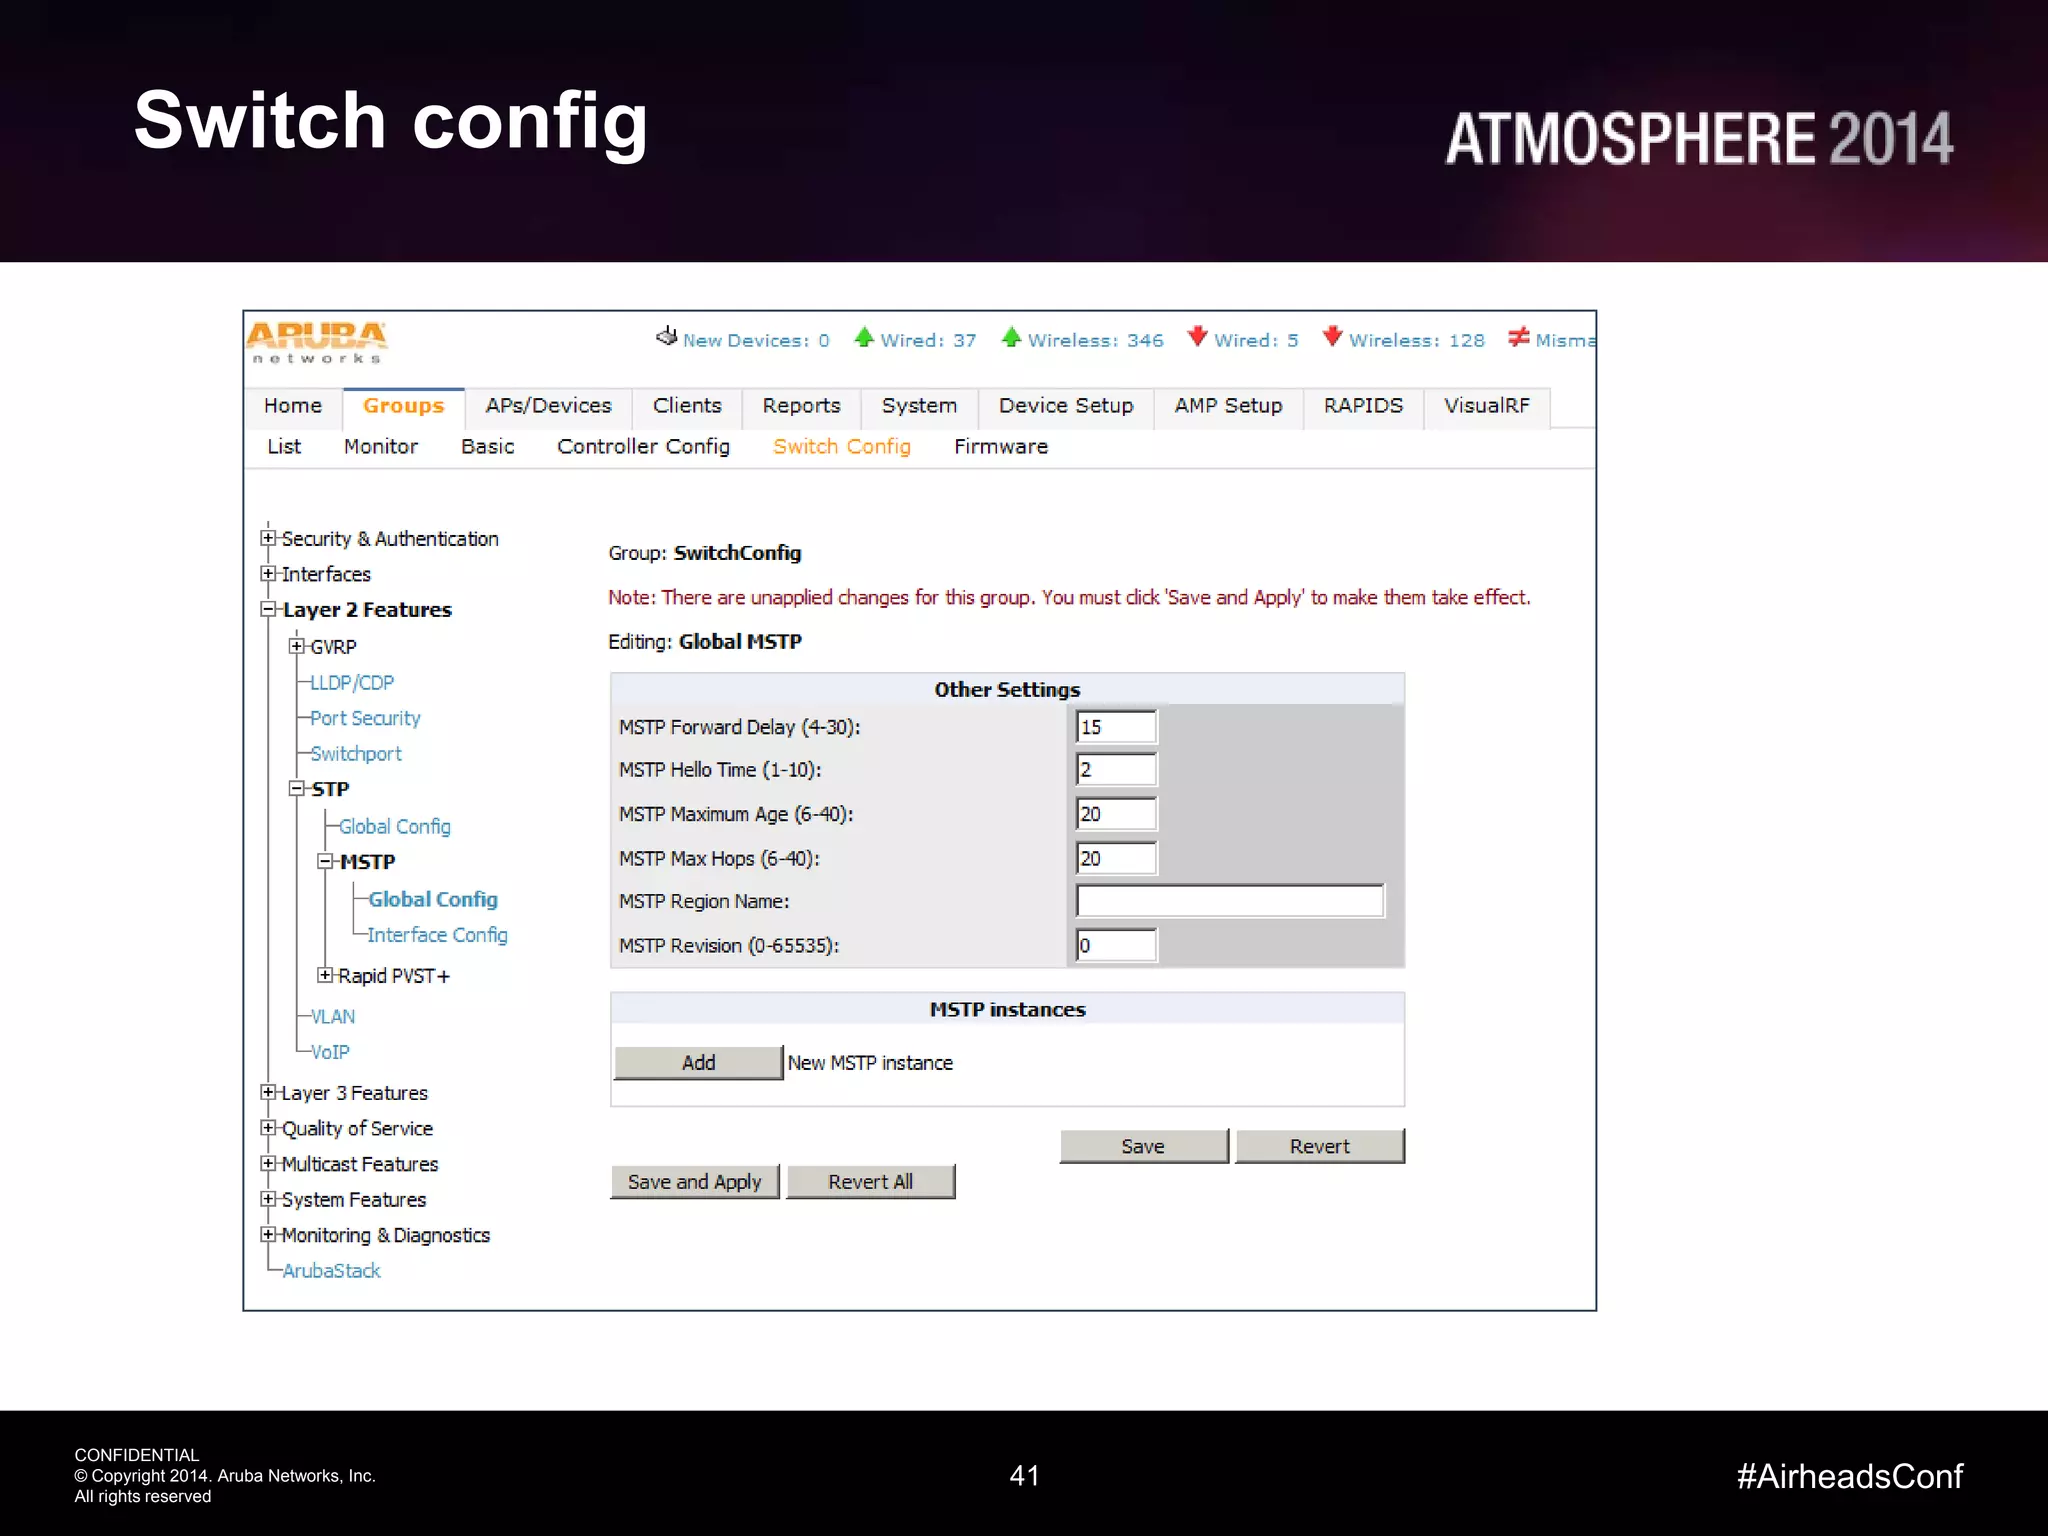Image resolution: width=2048 pixels, height=1536 pixels.
Task: Expand the Rapid PVST+ node
Action: [x=325, y=975]
